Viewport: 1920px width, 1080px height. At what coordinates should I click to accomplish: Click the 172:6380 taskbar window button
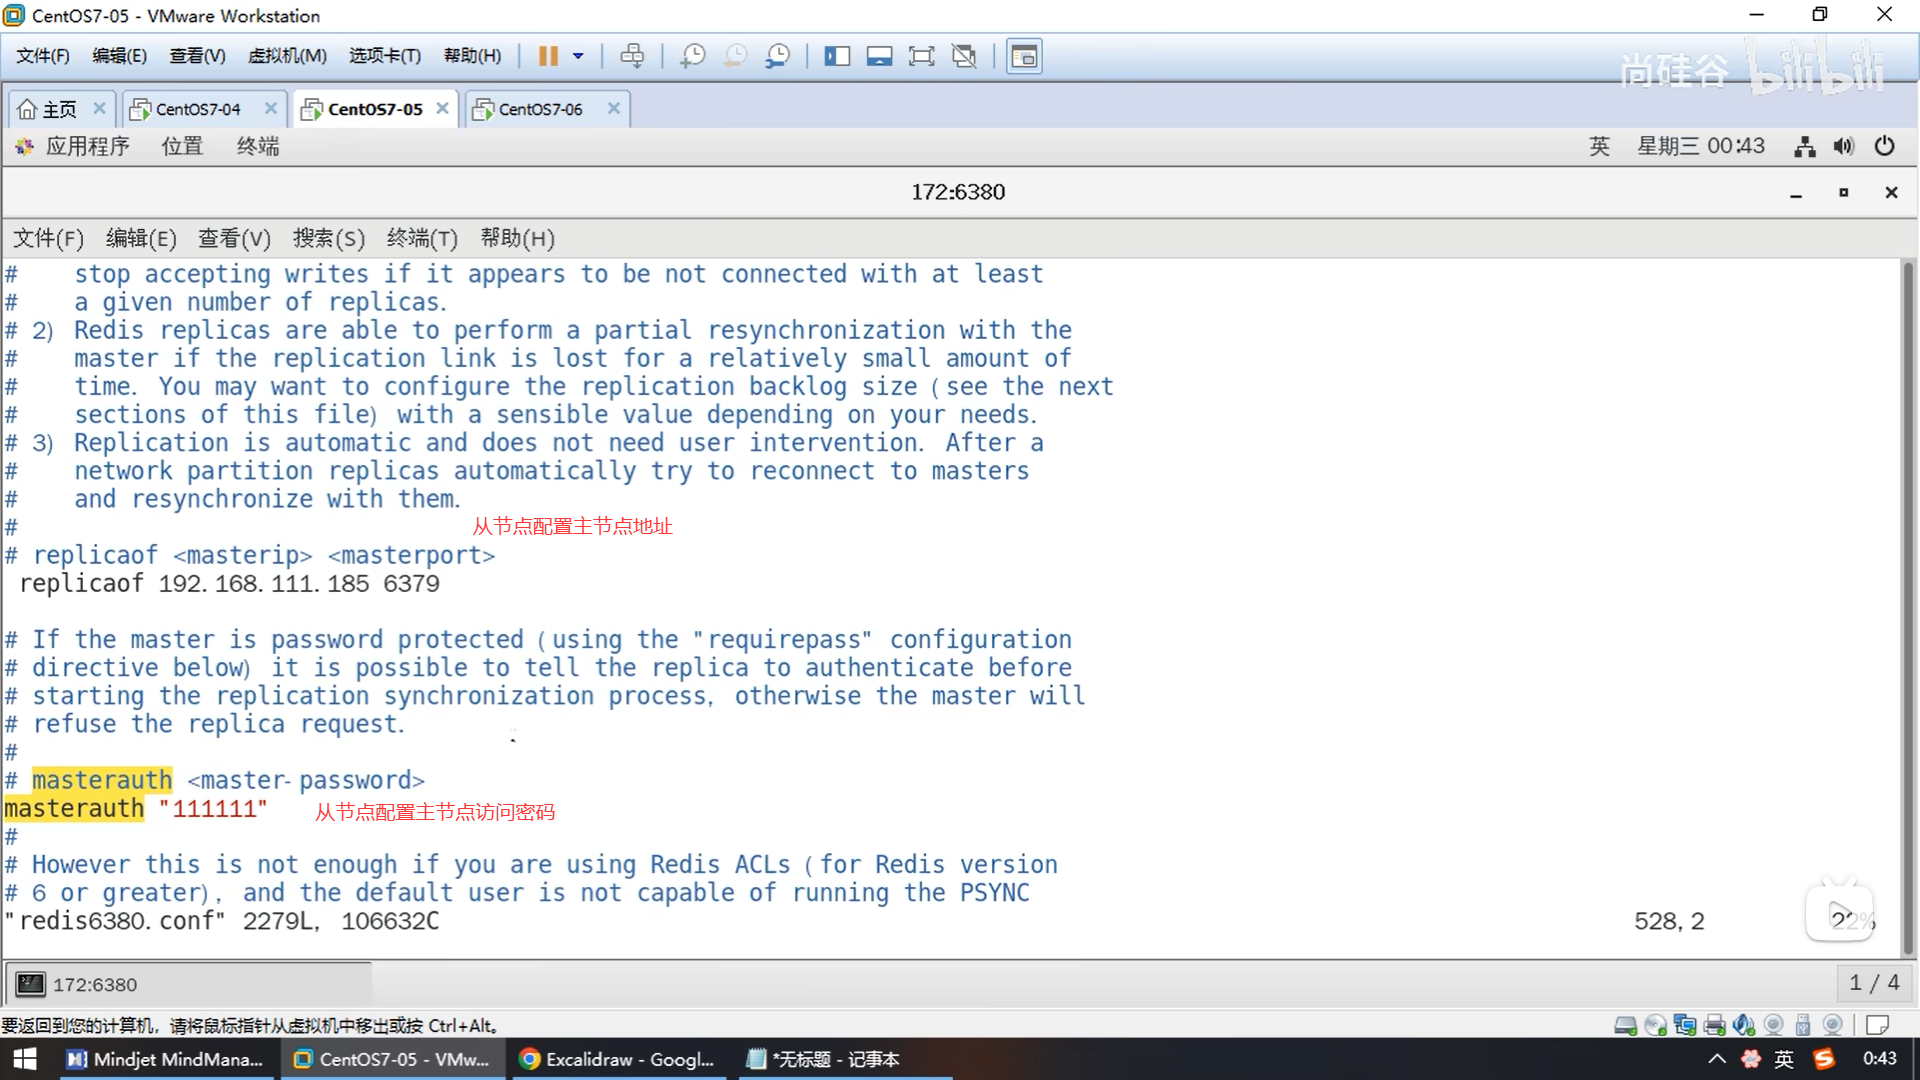point(94,984)
